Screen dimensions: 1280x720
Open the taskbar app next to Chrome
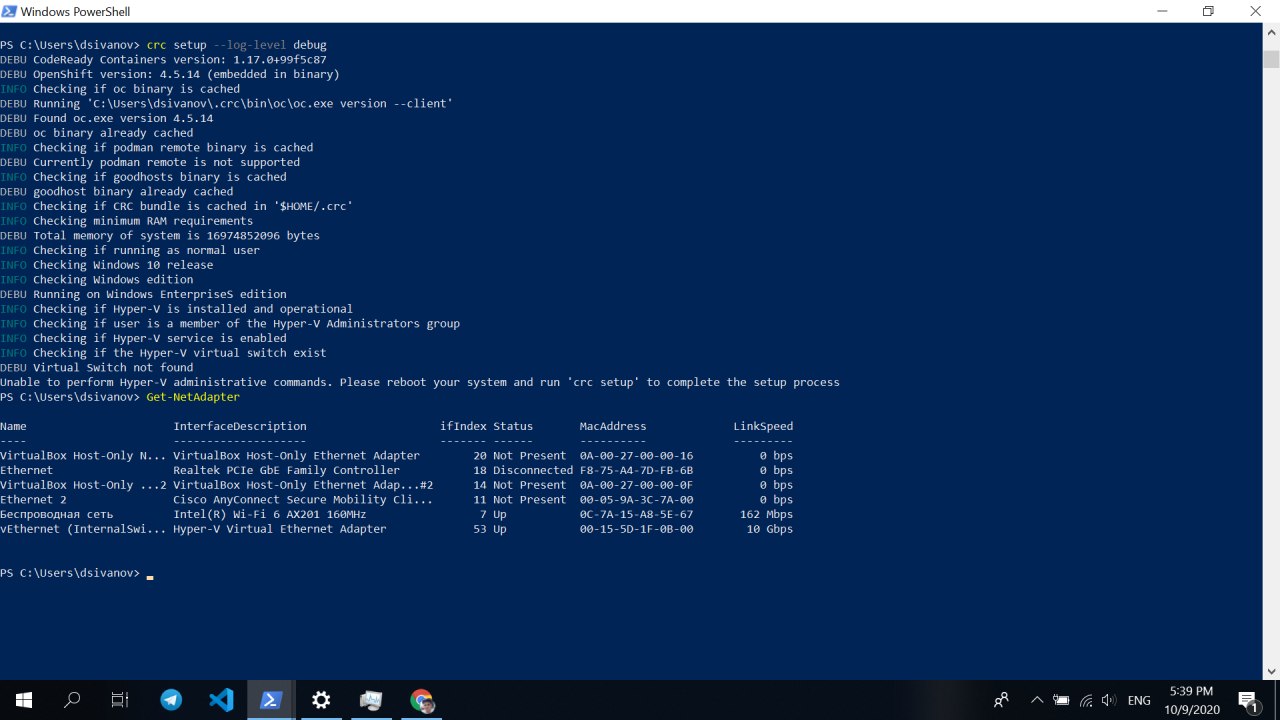click(x=371, y=700)
